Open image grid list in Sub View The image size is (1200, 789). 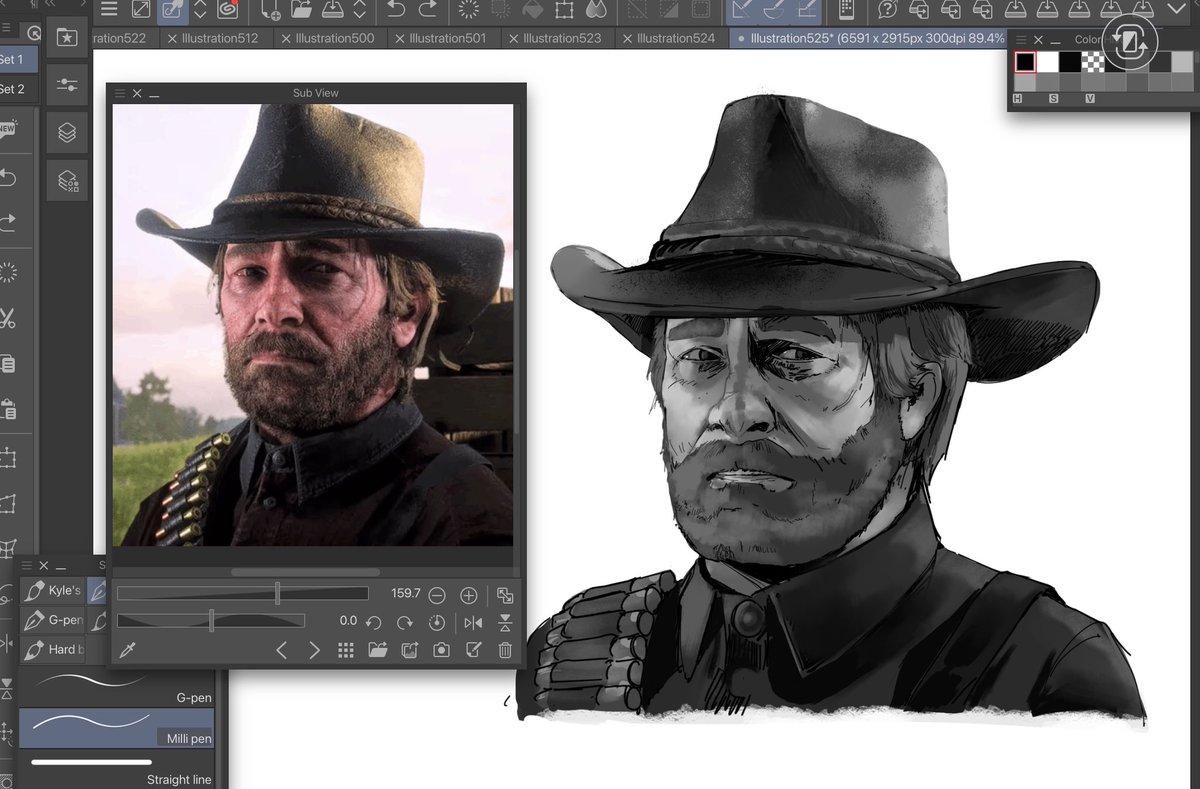pos(346,650)
